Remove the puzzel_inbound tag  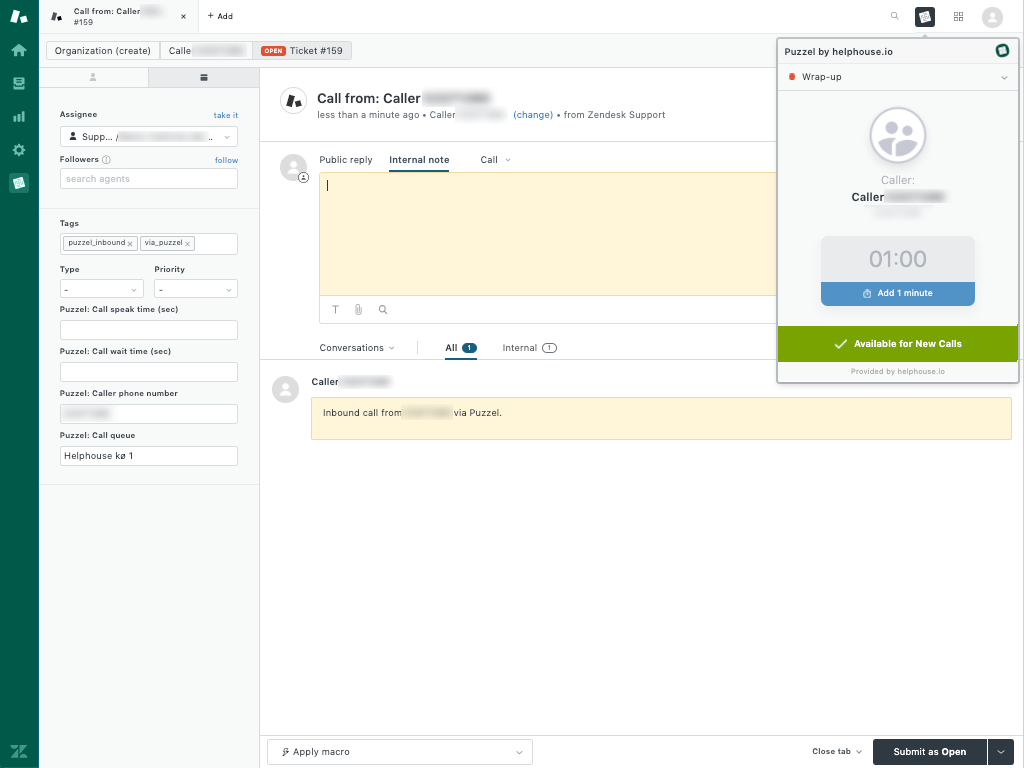point(130,244)
